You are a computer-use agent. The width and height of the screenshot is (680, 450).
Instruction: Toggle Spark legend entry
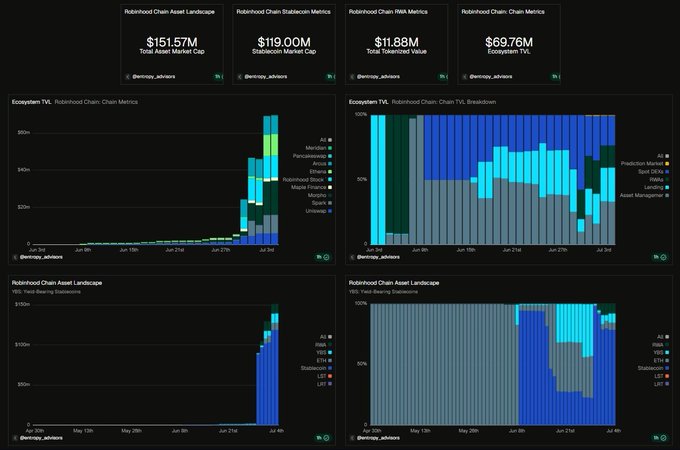(x=322, y=203)
